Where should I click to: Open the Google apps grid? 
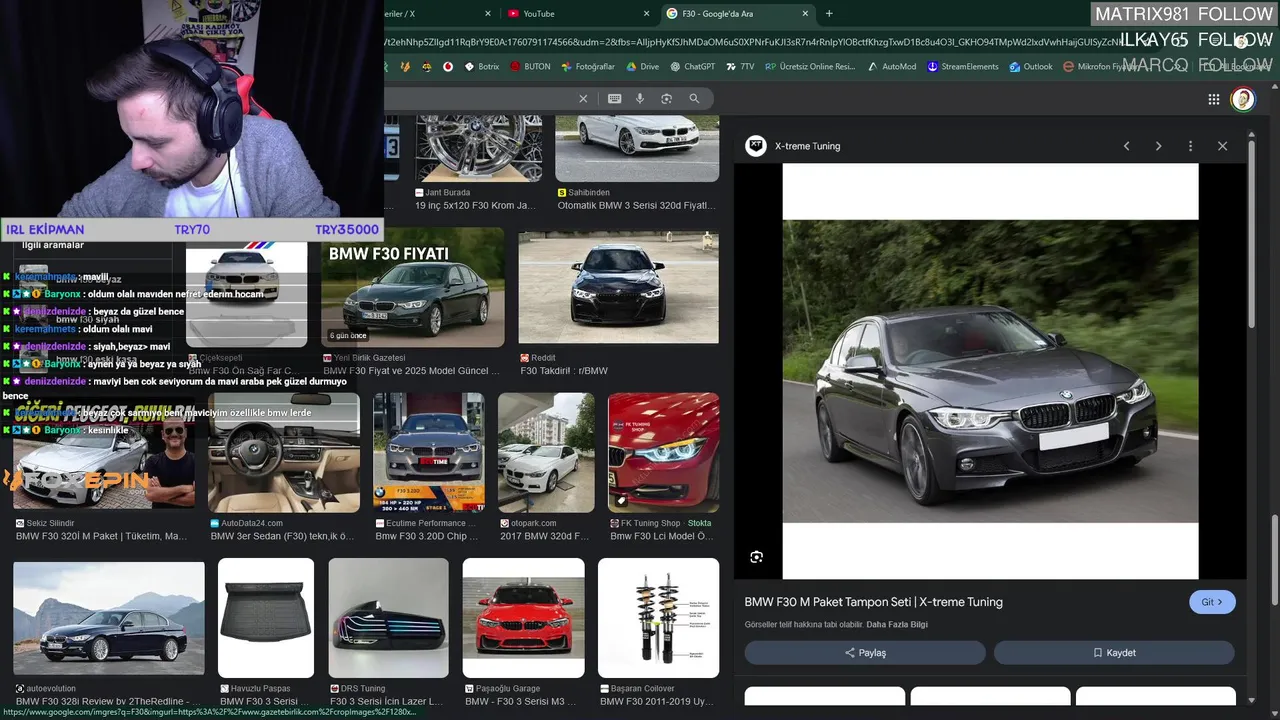point(1213,99)
